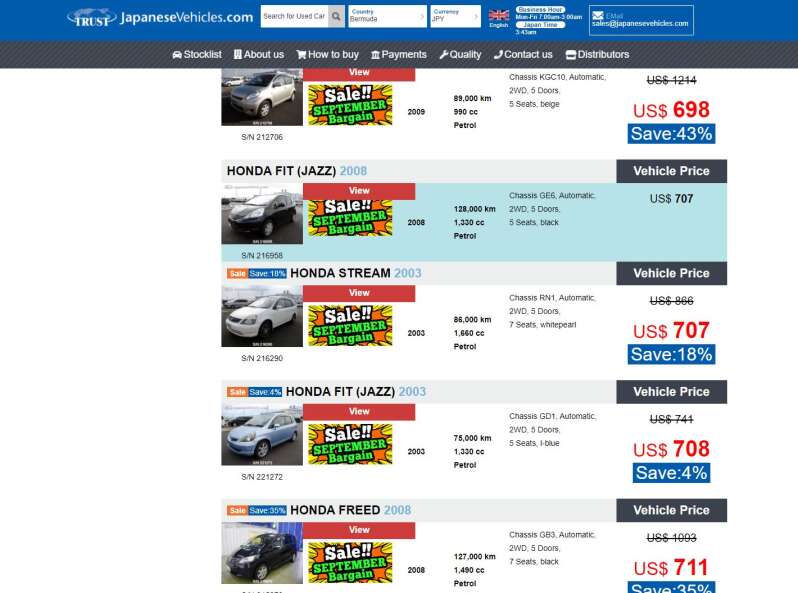Open the Distributors menu

(x=597, y=54)
